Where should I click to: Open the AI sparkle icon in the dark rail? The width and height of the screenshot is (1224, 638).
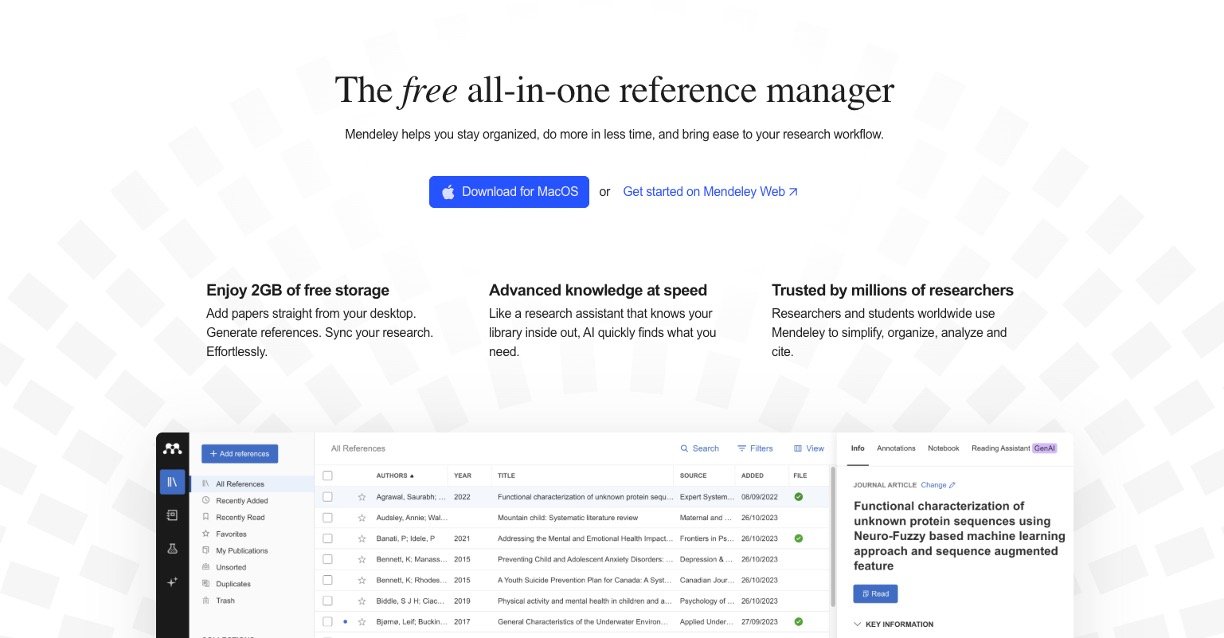point(172,582)
